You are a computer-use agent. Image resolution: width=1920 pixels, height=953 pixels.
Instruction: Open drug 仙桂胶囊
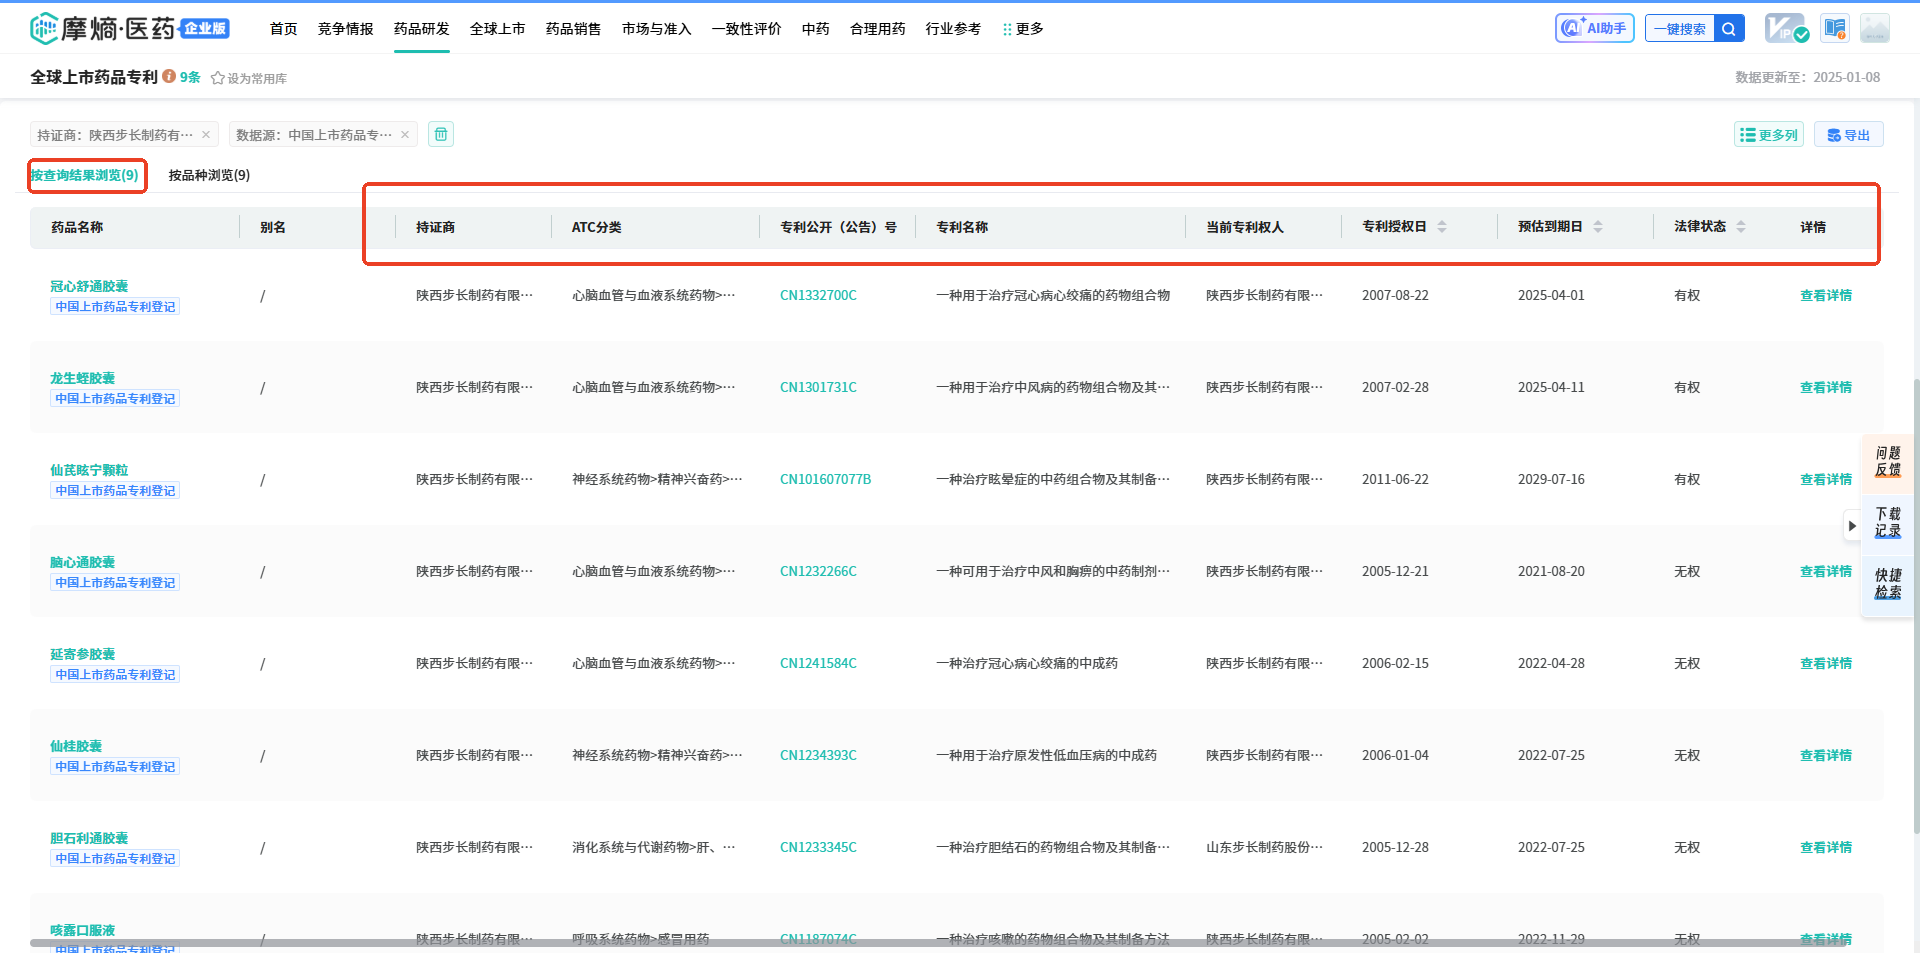tap(76, 746)
